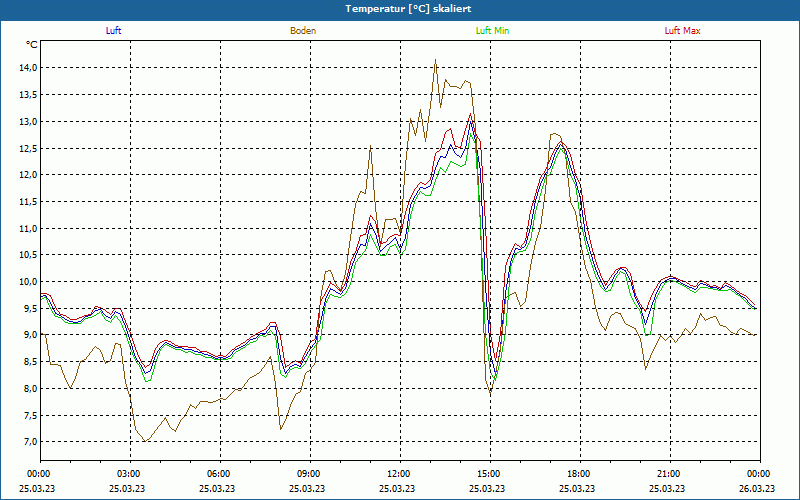Click the 14,0 y-axis value
This screenshot has height=500, width=800.
[28, 68]
